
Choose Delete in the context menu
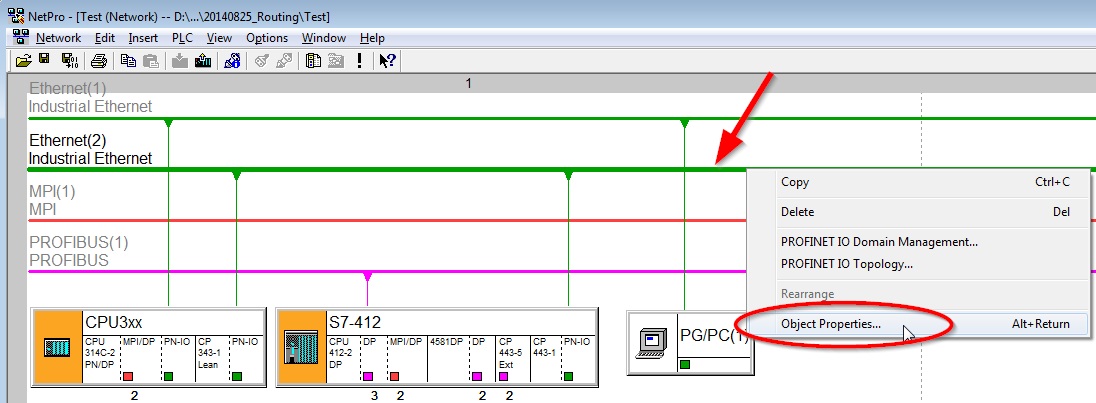918,212
